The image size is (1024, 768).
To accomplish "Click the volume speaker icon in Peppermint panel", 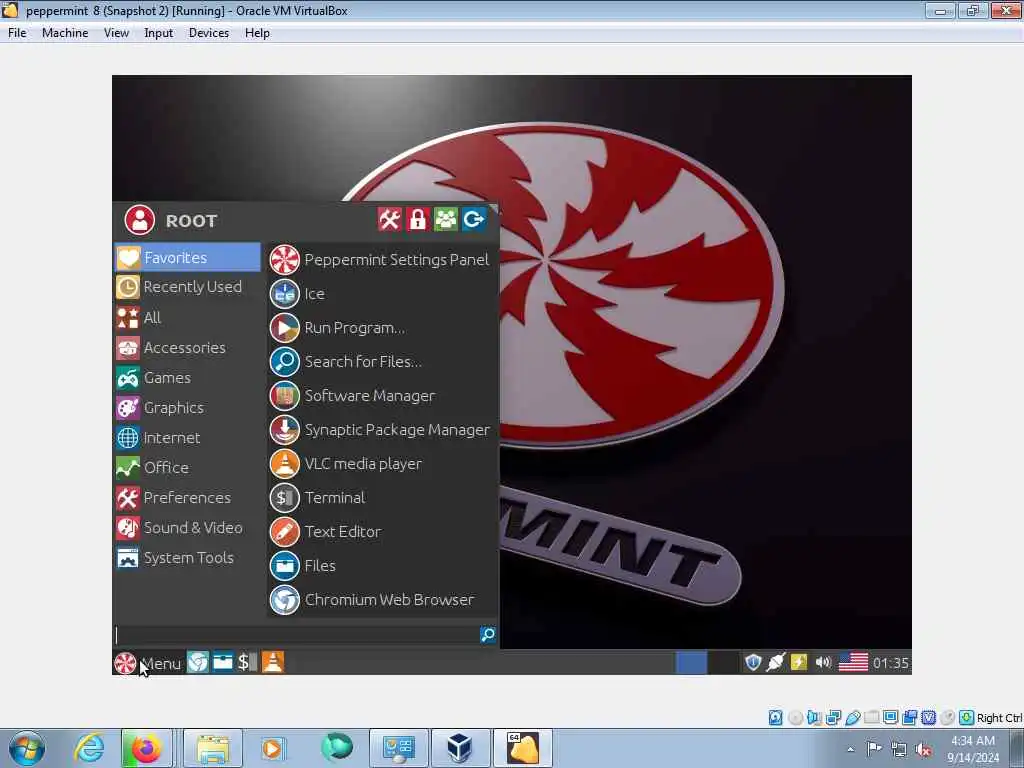I will [x=823, y=662].
